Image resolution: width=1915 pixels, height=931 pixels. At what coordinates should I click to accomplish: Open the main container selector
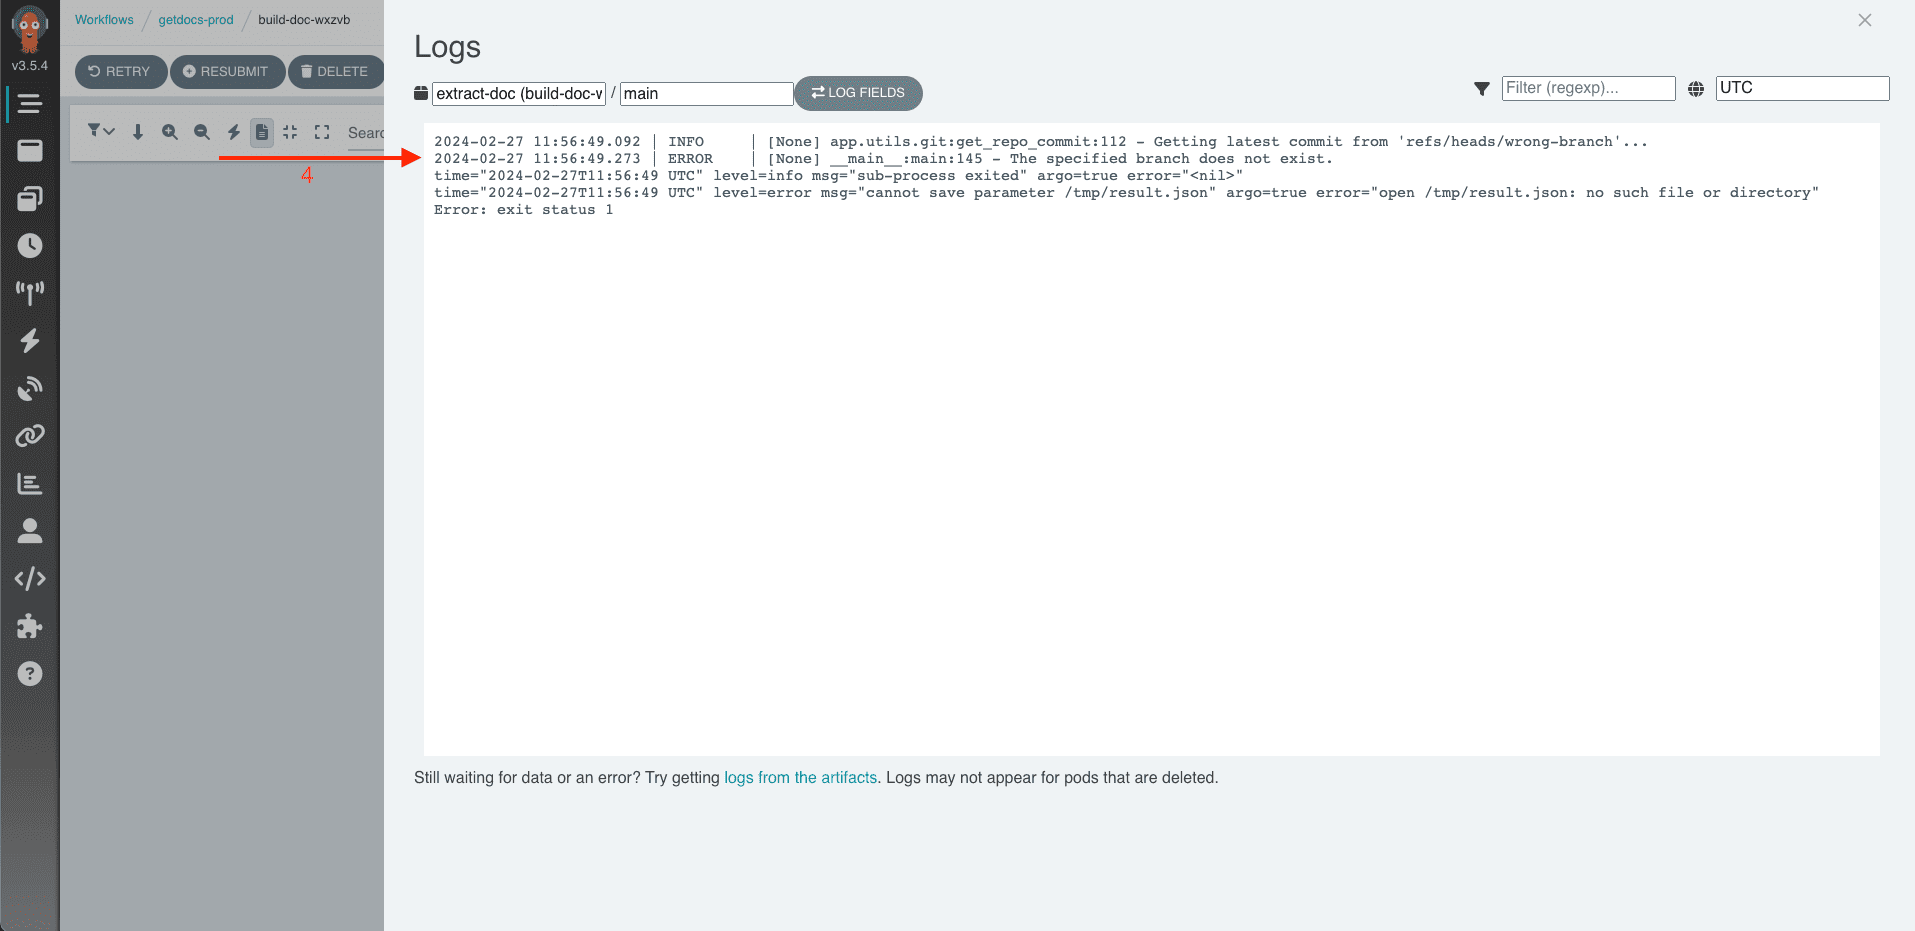coord(706,94)
